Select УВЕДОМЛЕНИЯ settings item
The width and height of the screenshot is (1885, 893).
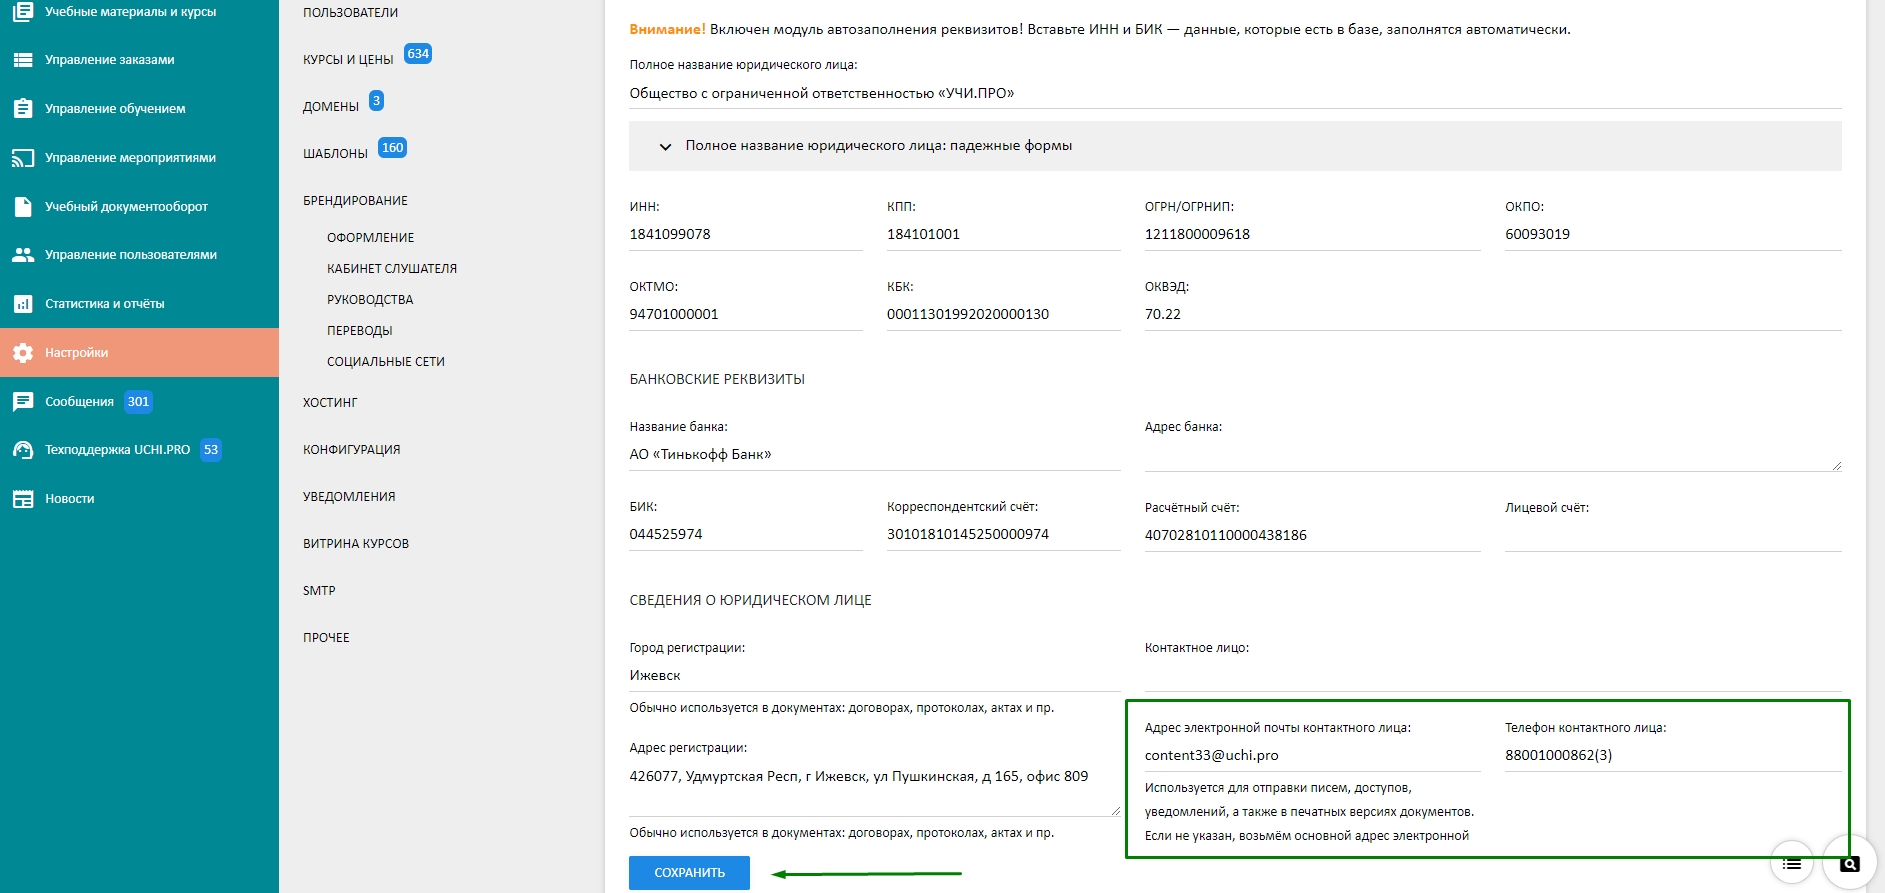tap(349, 497)
